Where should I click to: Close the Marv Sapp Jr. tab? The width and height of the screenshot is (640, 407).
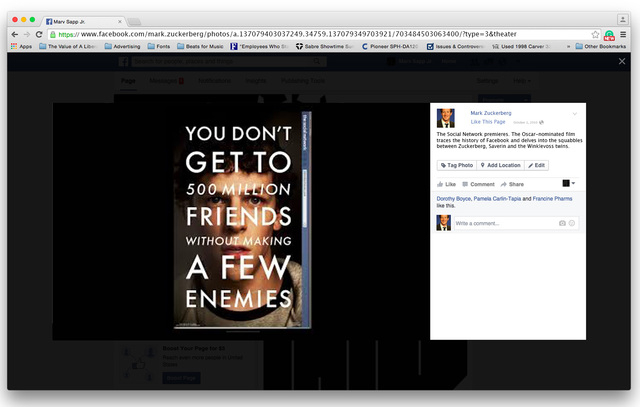[x=120, y=22]
